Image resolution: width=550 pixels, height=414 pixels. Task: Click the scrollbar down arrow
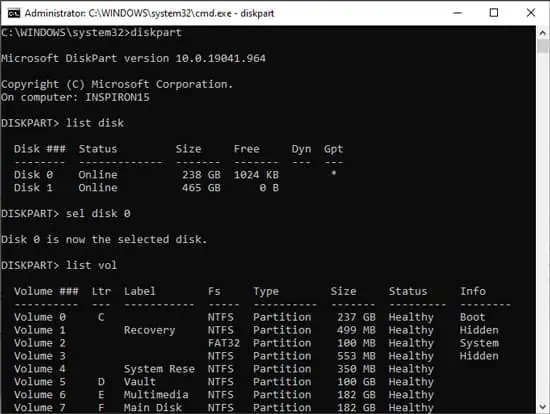coord(543,407)
